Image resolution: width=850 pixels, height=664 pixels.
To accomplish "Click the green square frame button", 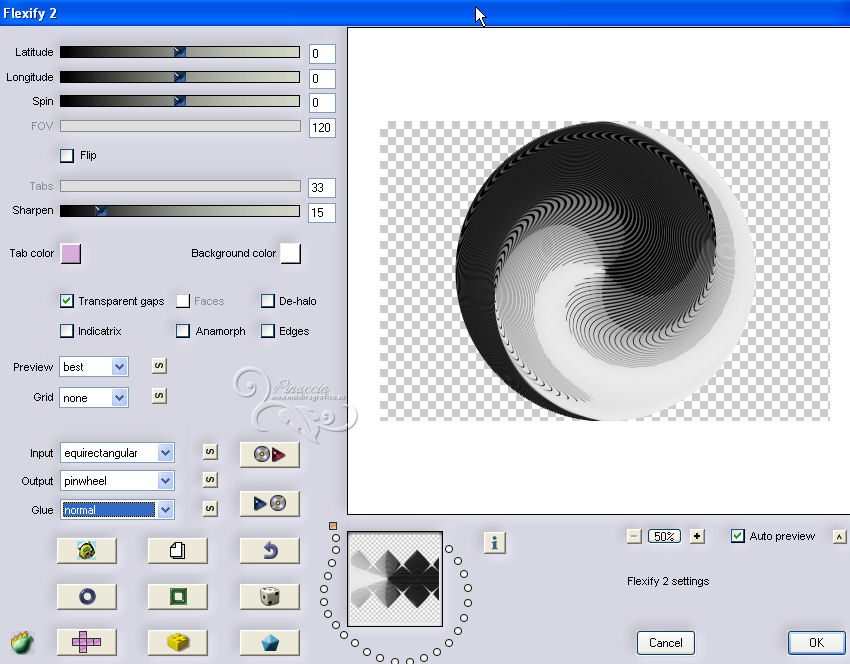I will (177, 596).
